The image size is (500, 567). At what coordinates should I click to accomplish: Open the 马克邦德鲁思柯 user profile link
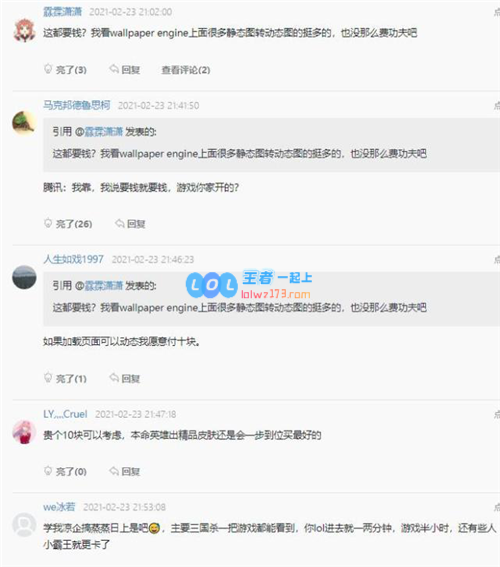(x=77, y=105)
